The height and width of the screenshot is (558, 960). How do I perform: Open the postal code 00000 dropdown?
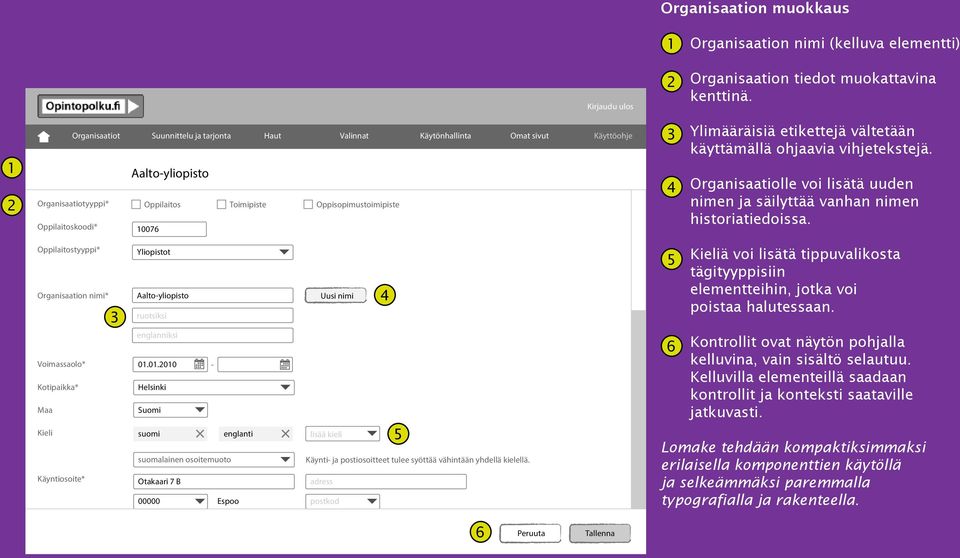pos(170,501)
